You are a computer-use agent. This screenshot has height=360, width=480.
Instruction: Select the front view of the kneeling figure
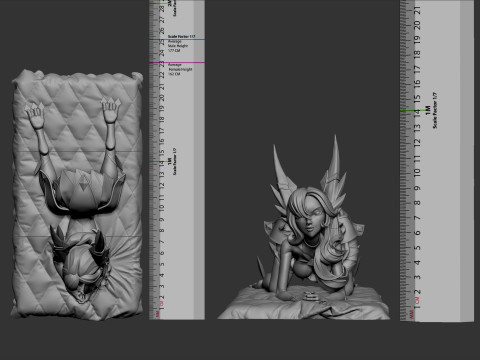click(x=303, y=227)
